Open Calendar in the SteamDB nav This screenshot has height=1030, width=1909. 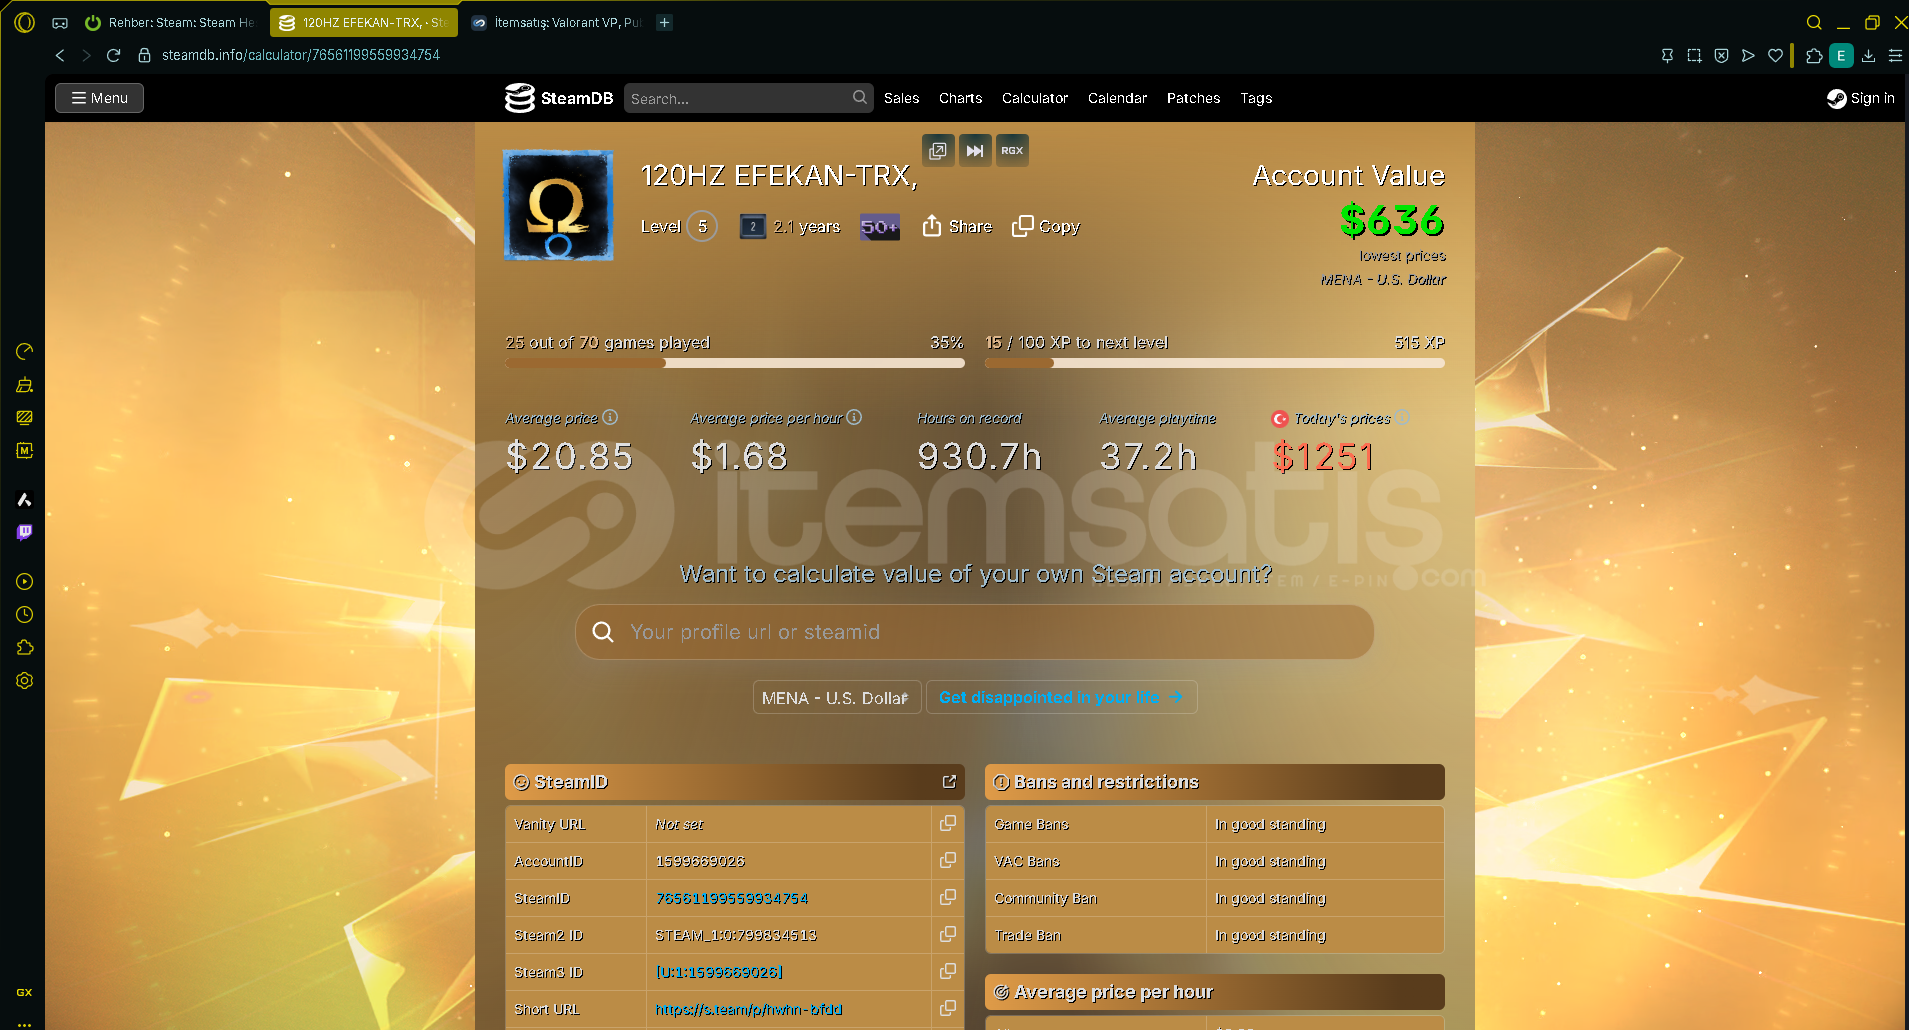tap(1117, 98)
